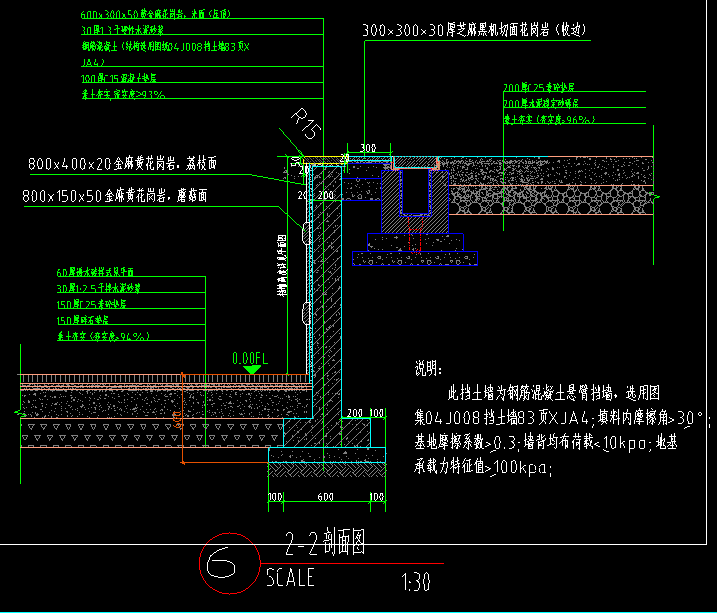
Task: Select the 1:30 scale value text
Action: tap(416, 582)
